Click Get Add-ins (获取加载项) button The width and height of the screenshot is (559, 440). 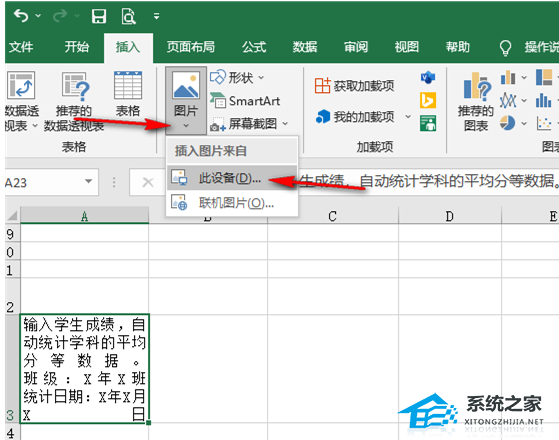[x=354, y=86]
